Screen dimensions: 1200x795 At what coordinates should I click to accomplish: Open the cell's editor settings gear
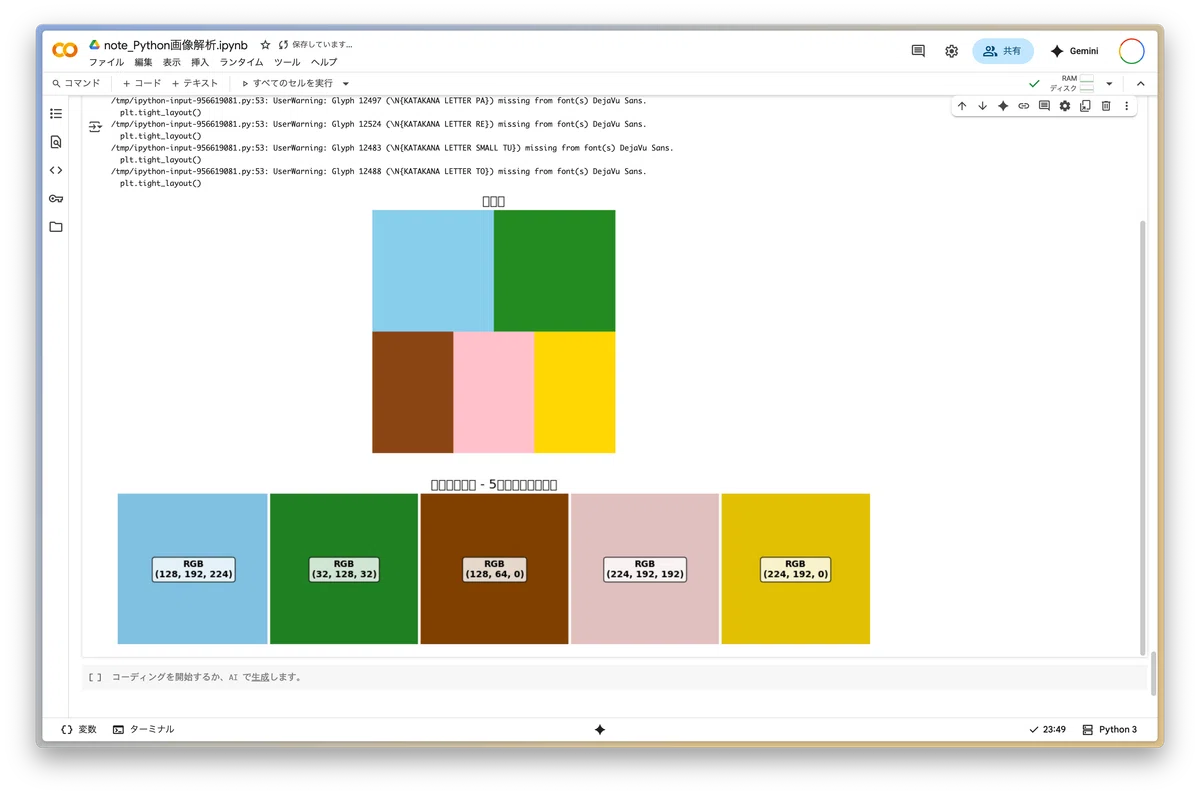[1065, 106]
